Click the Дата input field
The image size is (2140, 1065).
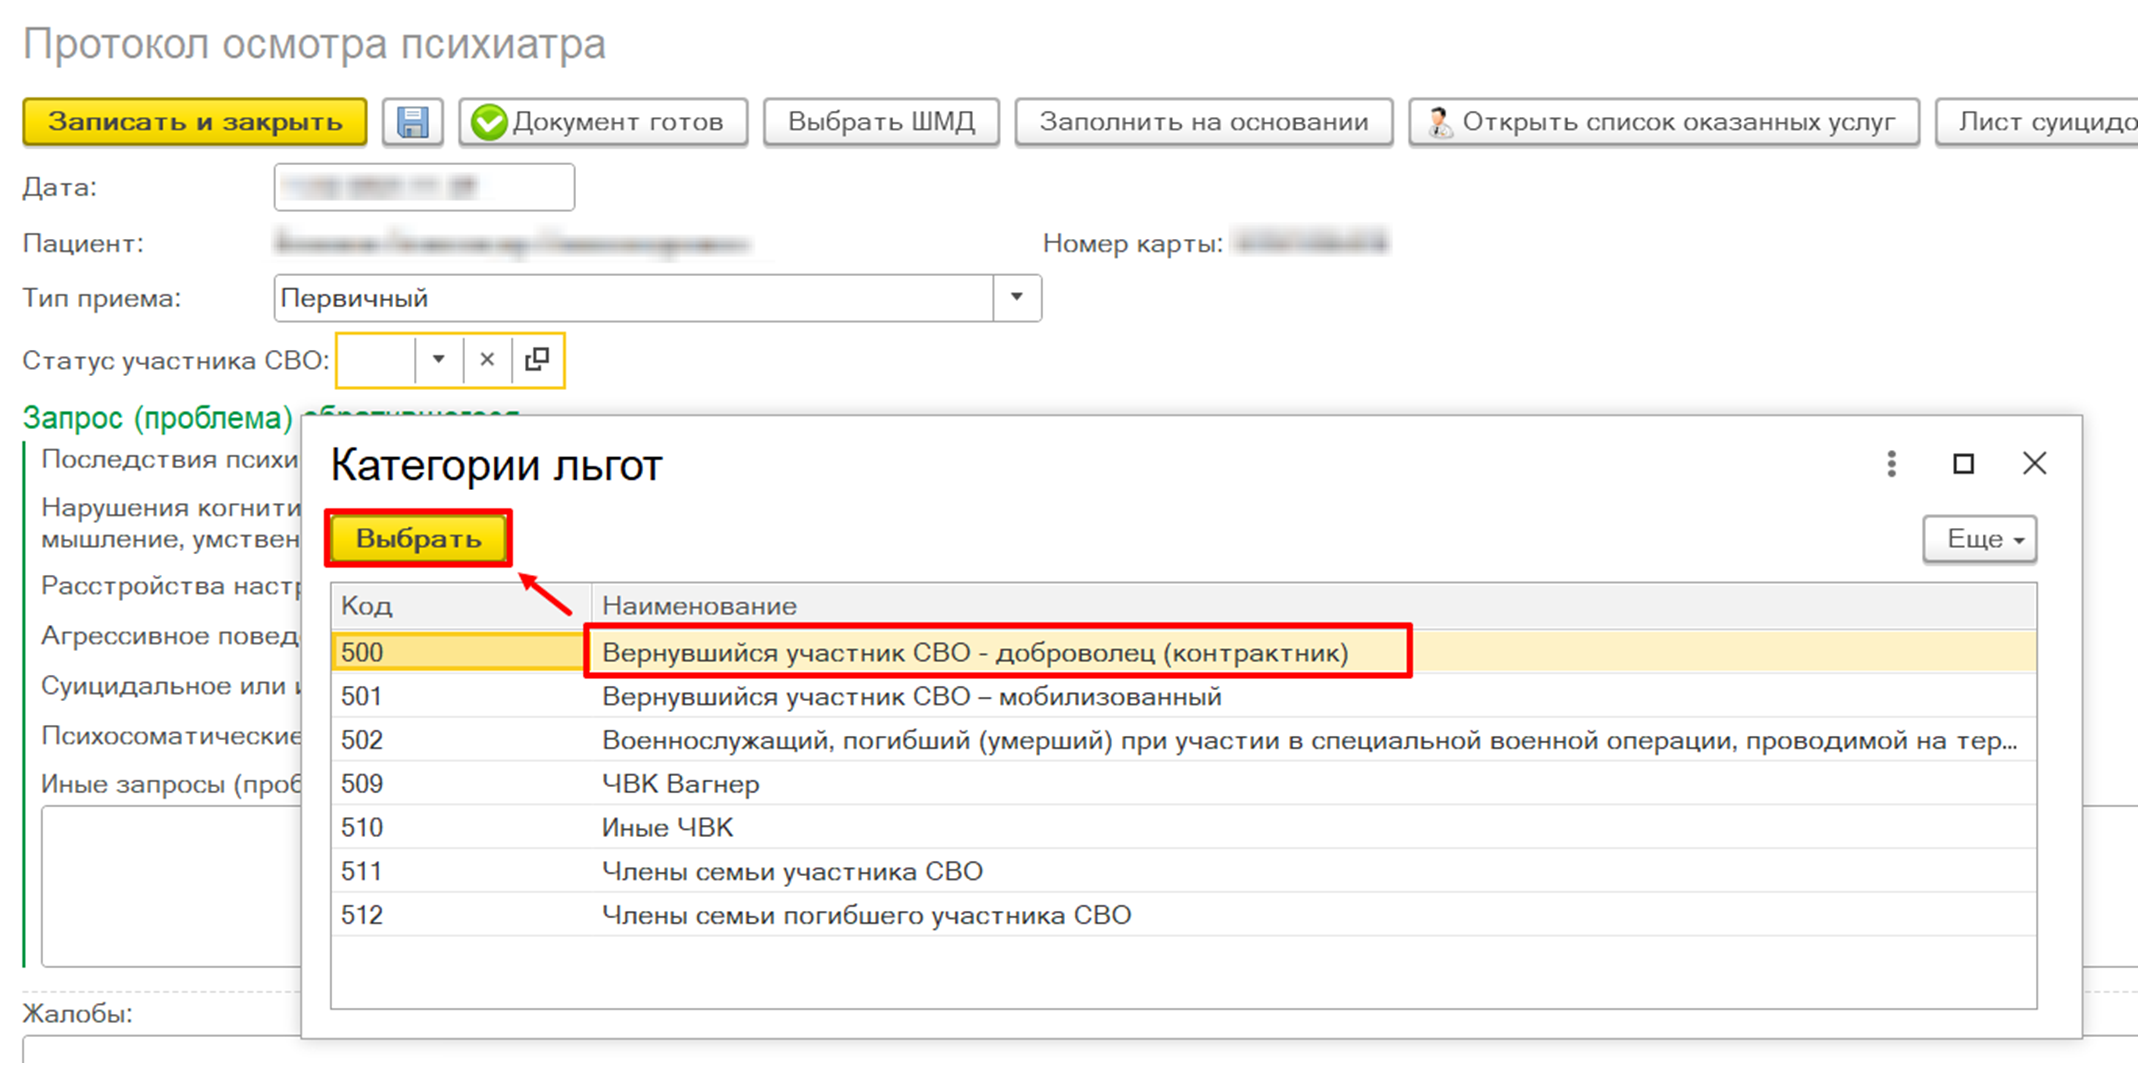coord(424,187)
